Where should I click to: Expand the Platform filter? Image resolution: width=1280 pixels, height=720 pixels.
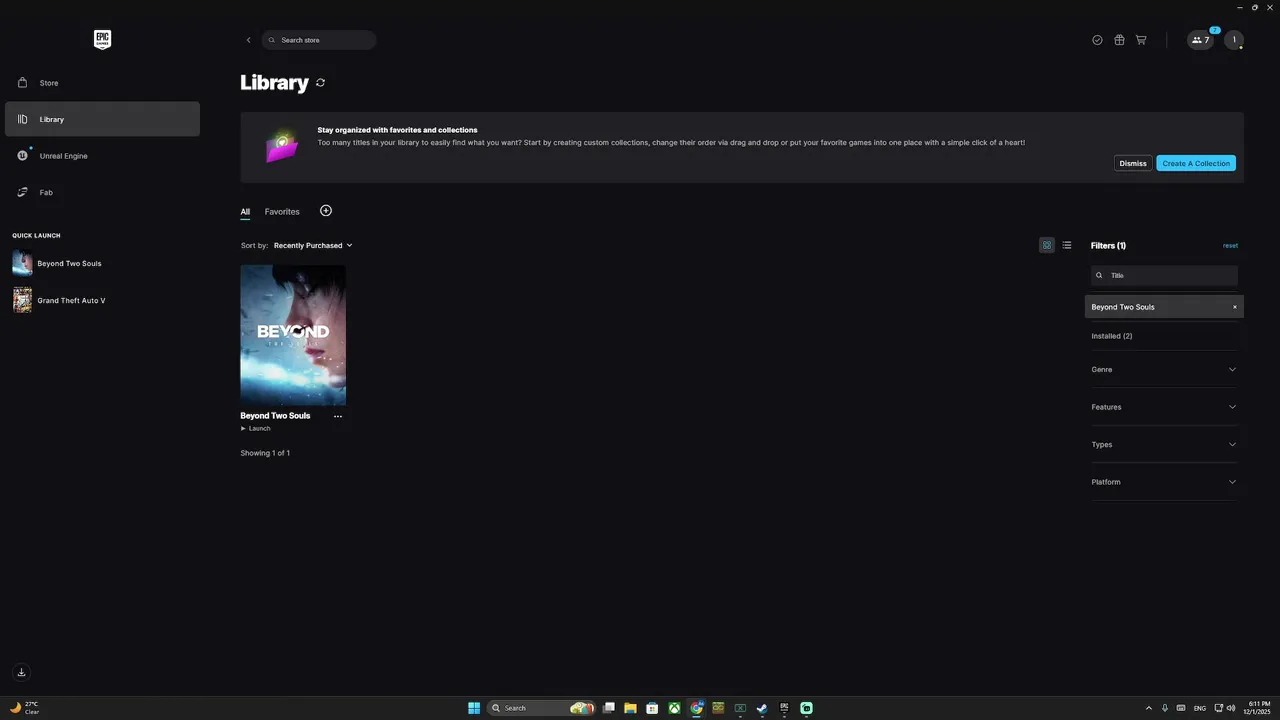(x=1164, y=482)
